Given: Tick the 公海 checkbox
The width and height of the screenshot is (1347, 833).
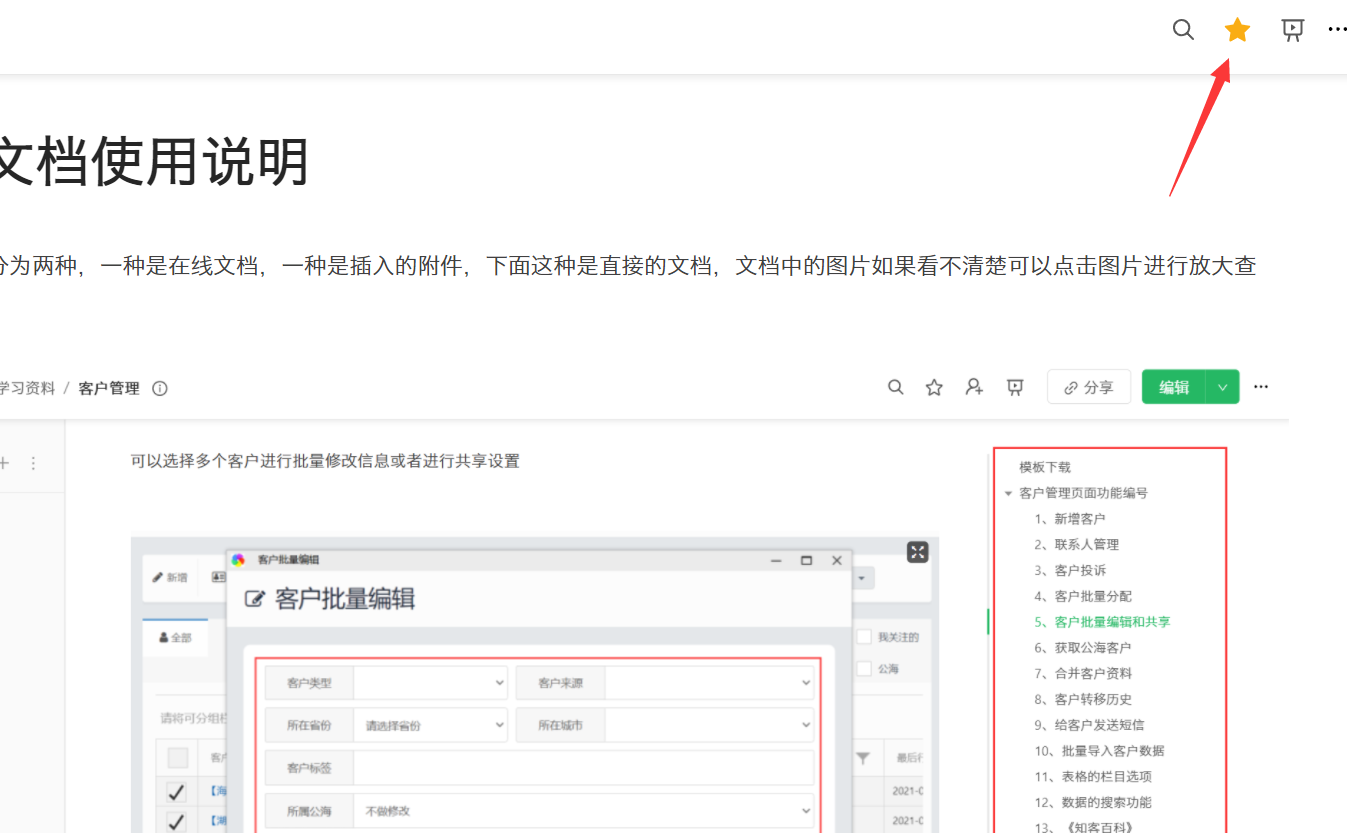Looking at the screenshot, I should (x=864, y=669).
